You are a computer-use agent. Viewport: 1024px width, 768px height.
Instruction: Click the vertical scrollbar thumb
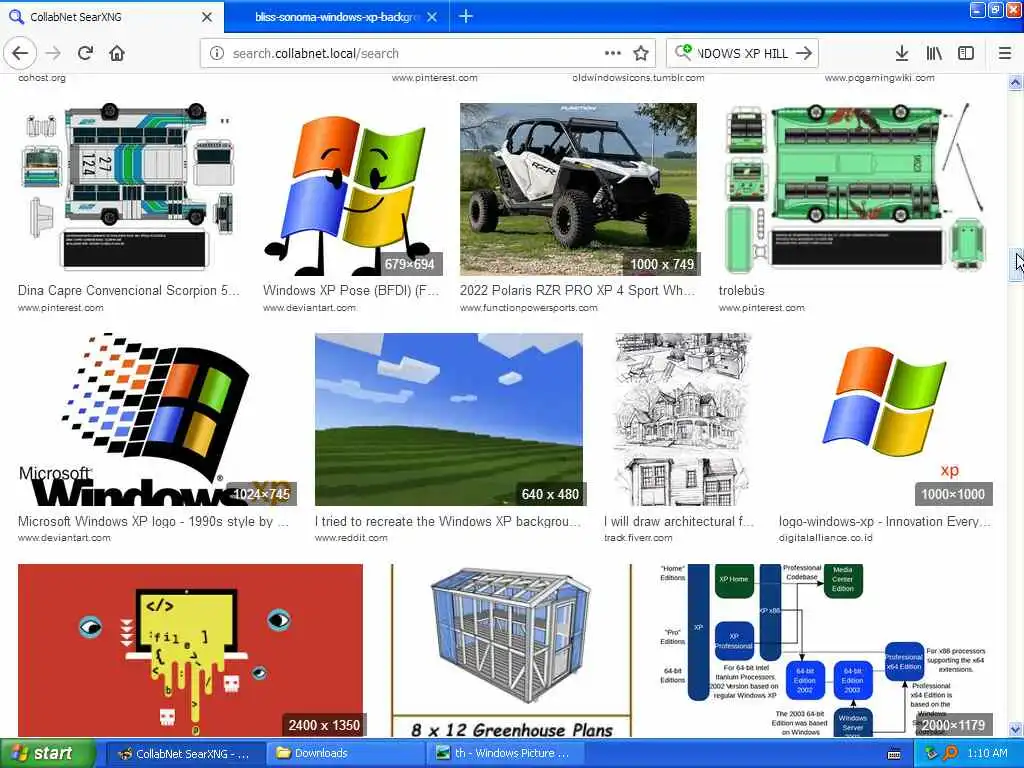(1015, 265)
